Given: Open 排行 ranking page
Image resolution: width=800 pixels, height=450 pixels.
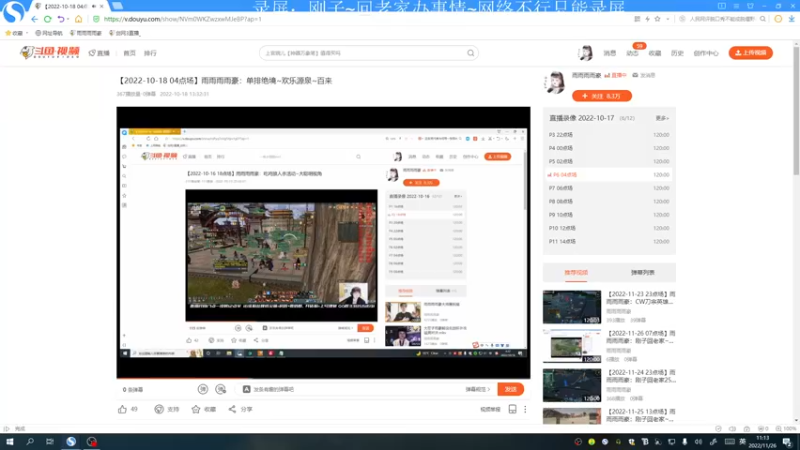Looking at the screenshot, I should (150, 53).
